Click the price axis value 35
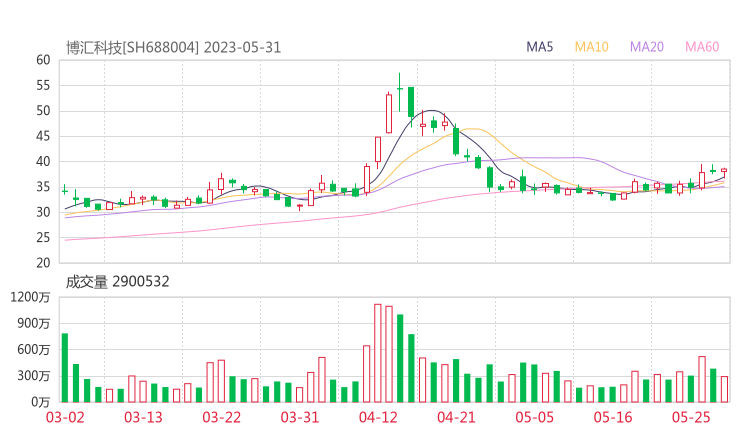The image size is (740, 440). [43, 187]
